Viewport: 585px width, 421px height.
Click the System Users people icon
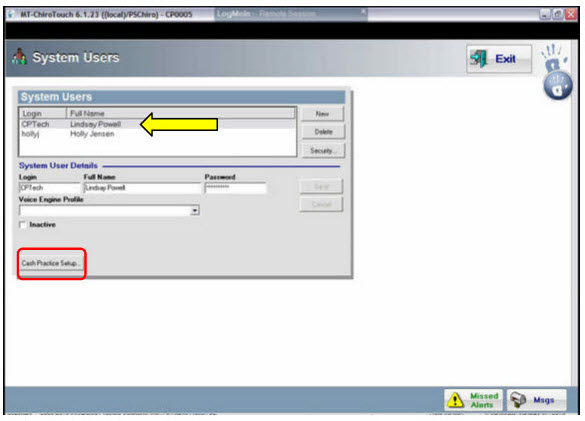click(19, 57)
